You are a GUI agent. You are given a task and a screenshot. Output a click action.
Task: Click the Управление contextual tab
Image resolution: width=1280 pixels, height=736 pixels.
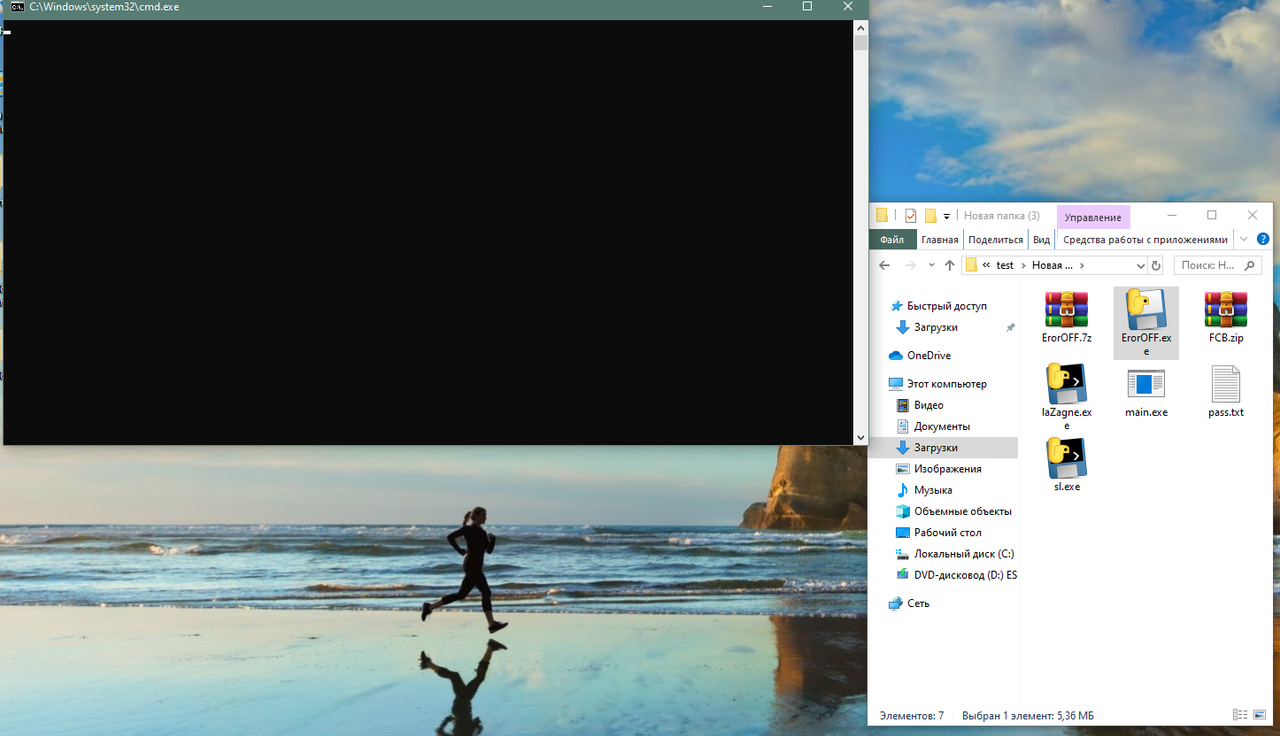(1093, 217)
